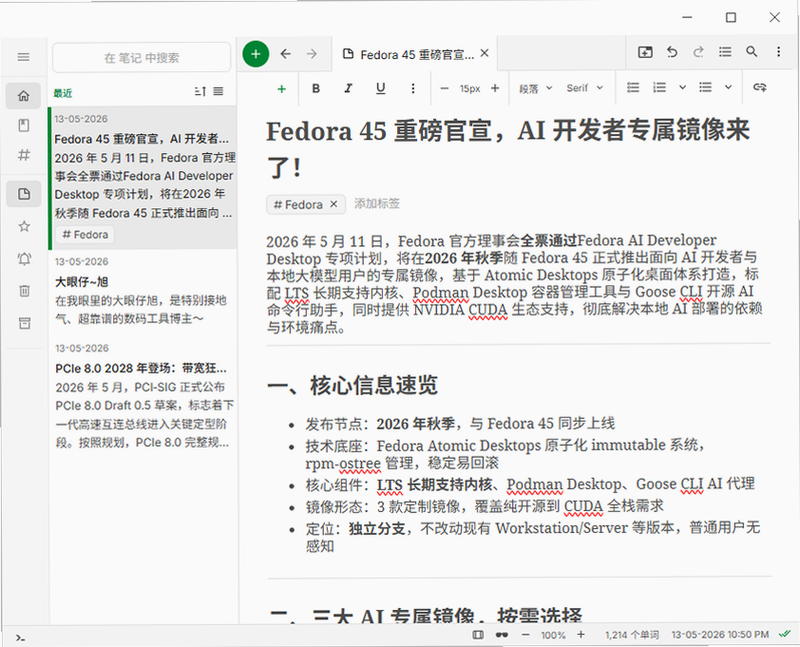Toggle bold formatting
This screenshot has height=647, width=800.
tap(316, 88)
